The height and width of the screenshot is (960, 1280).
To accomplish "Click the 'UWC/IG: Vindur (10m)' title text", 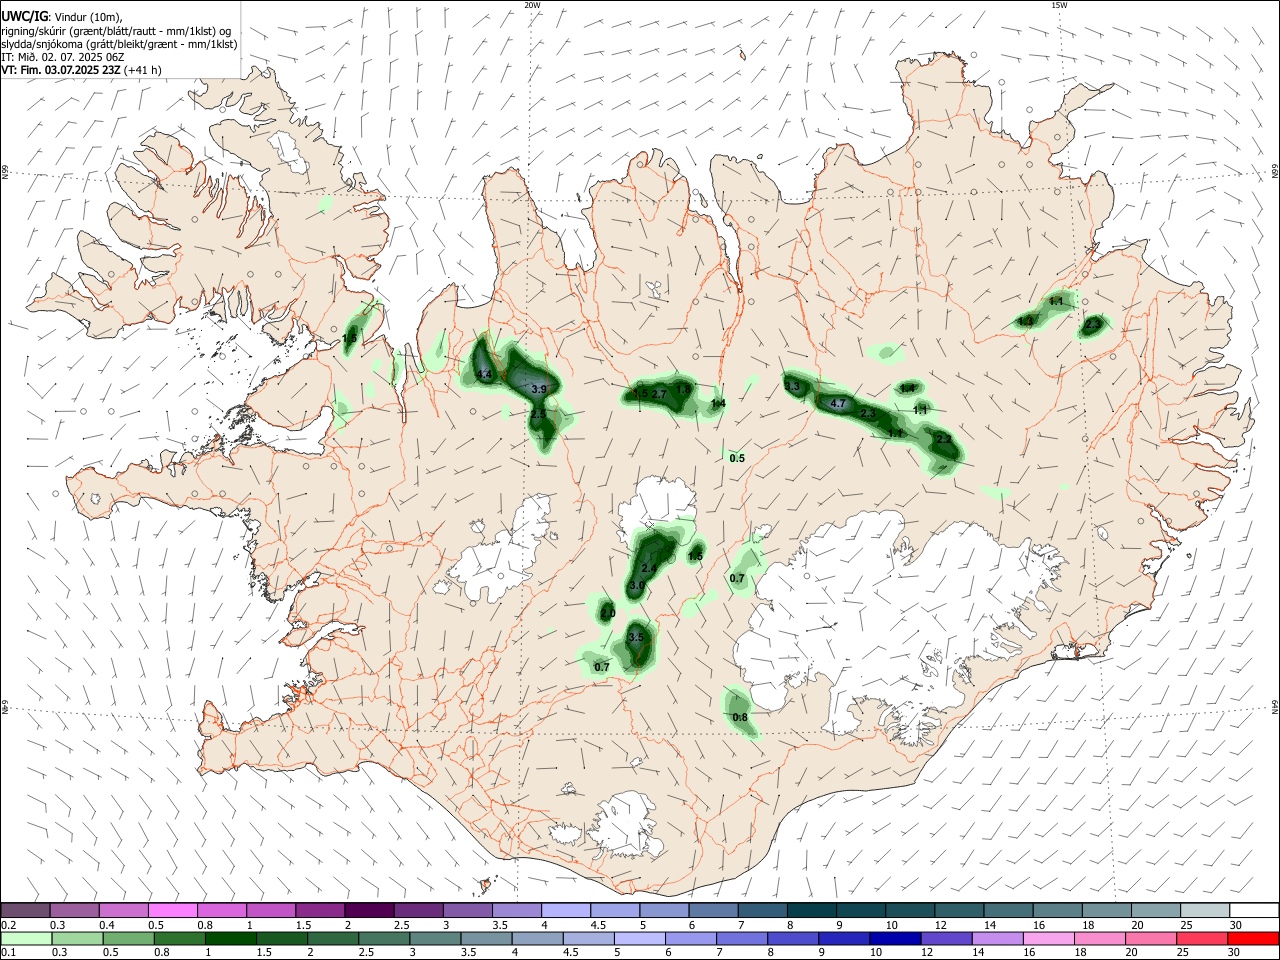I will 61,17.
